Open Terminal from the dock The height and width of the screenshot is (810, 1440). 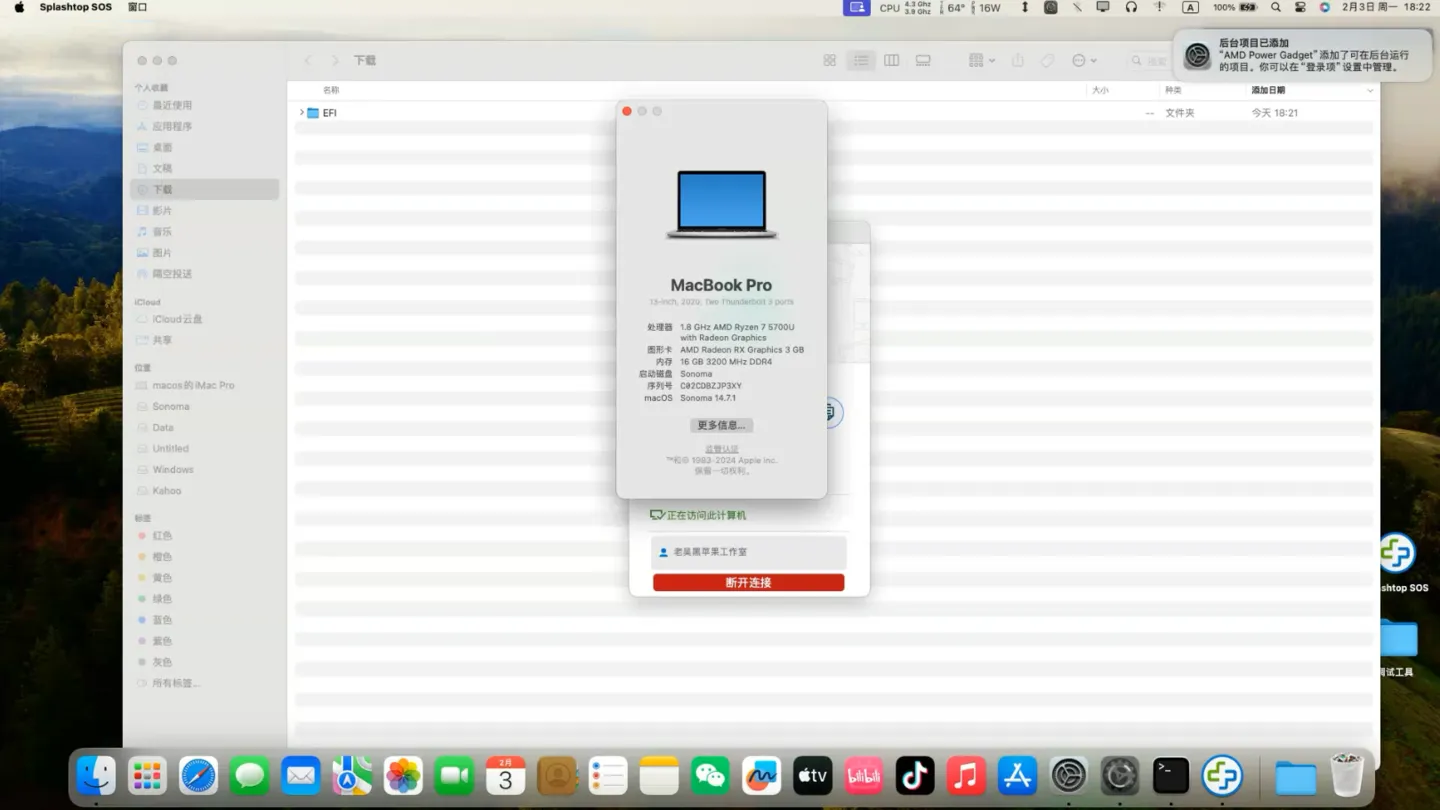[x=1170, y=776]
